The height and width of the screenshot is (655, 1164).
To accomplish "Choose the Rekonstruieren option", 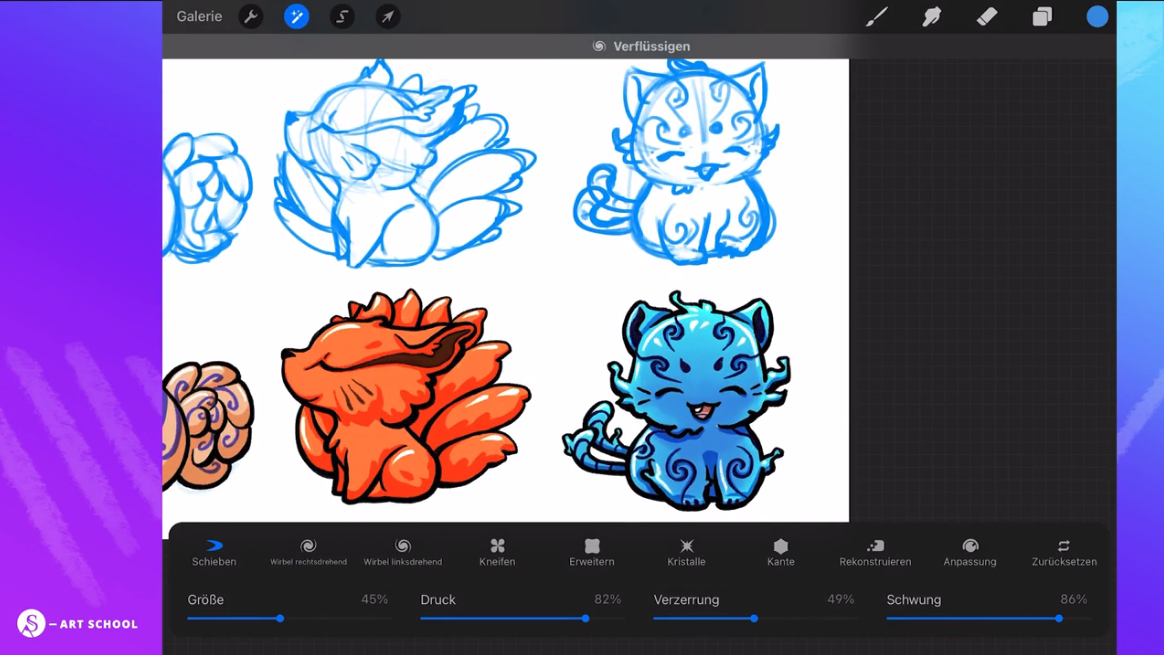I will point(875,553).
